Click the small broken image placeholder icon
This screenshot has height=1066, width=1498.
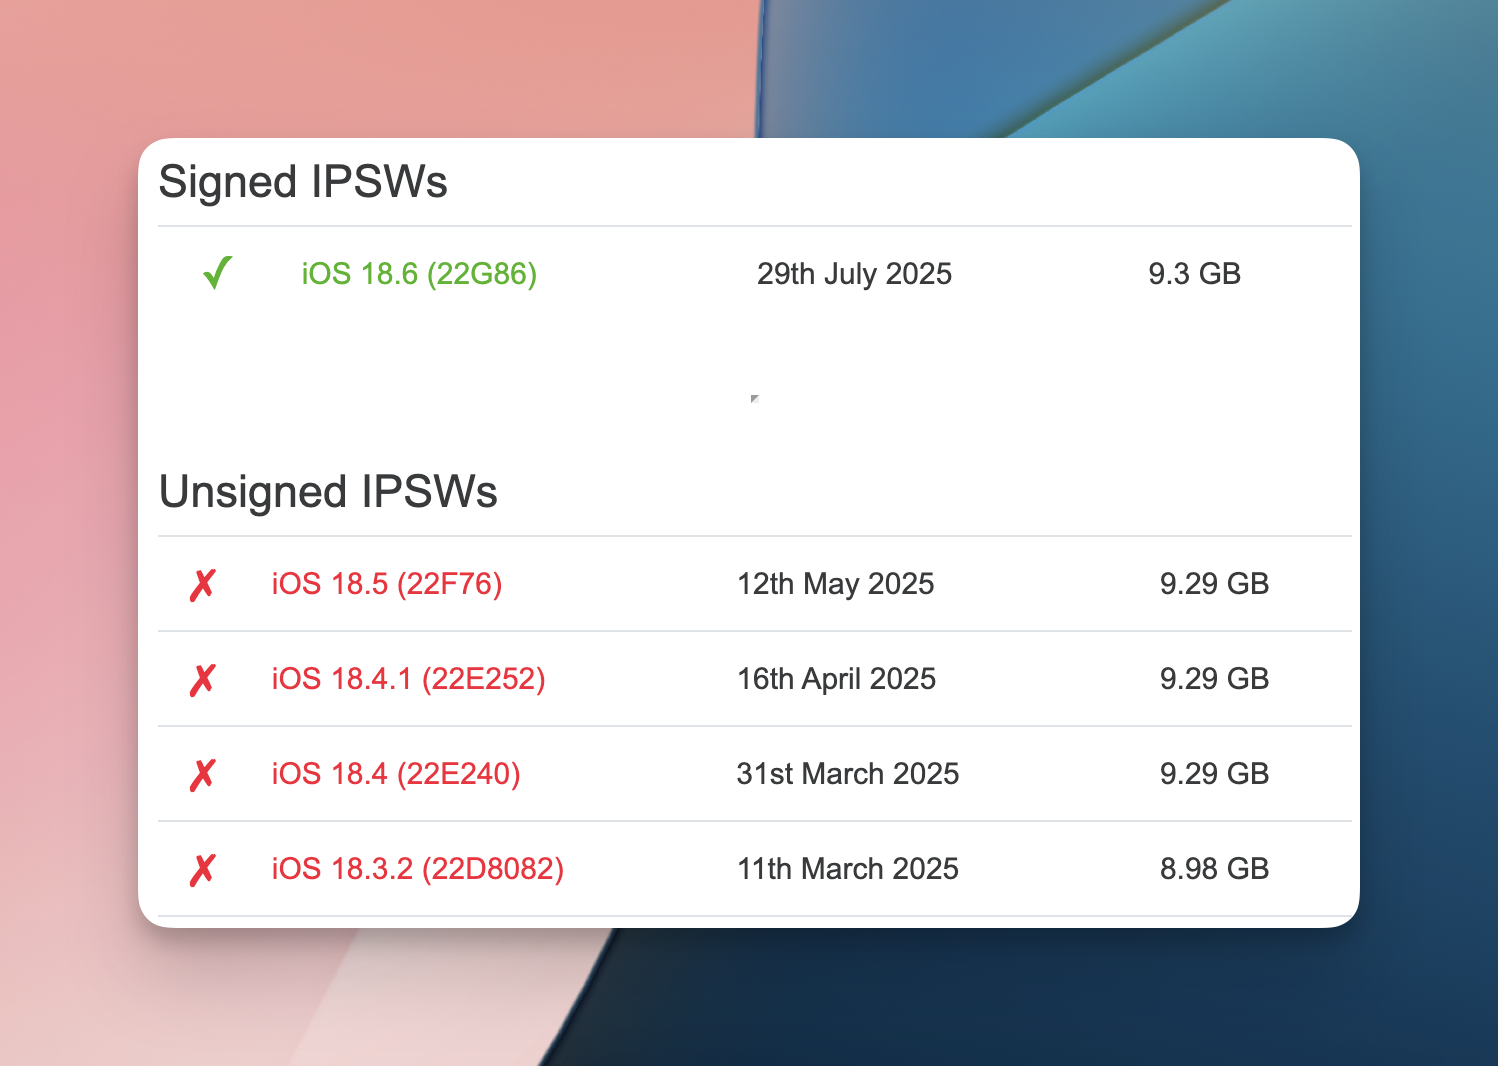pyautogui.click(x=755, y=399)
